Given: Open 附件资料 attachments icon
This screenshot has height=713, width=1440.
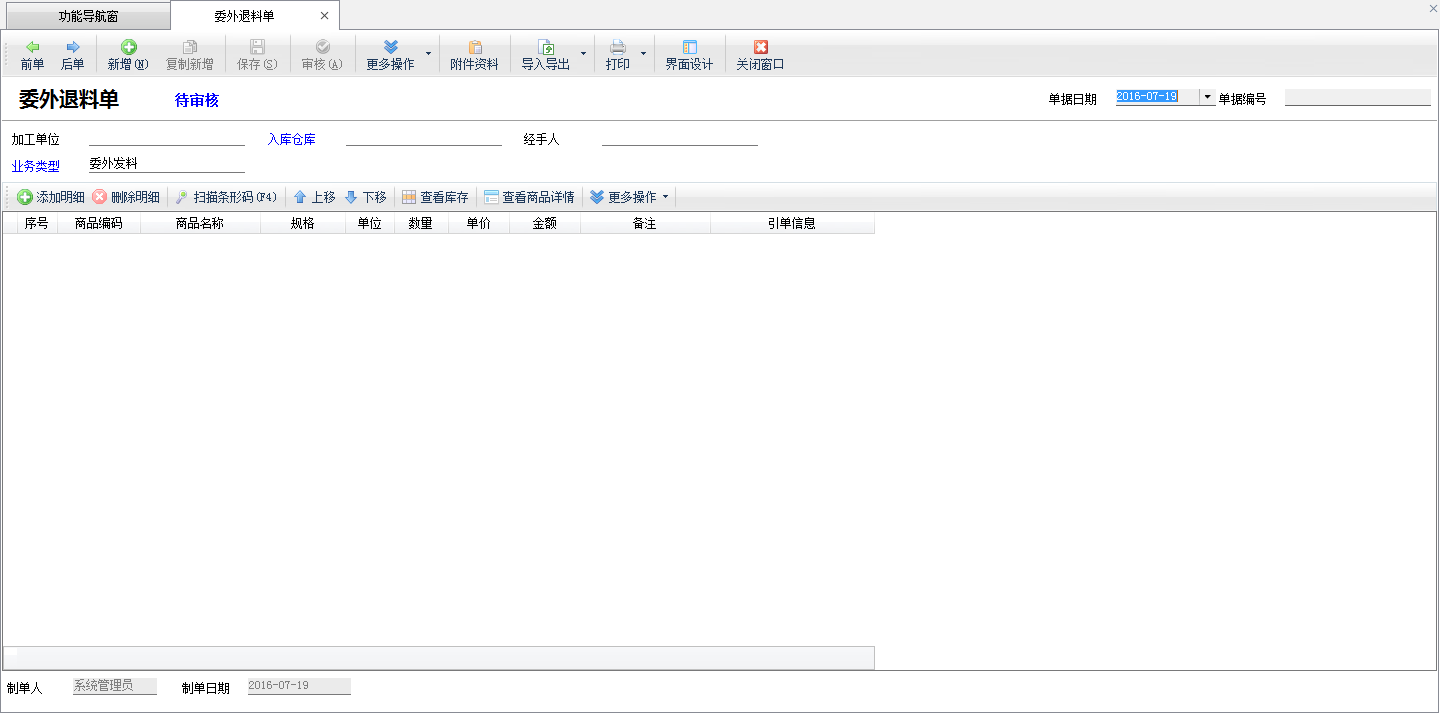Looking at the screenshot, I should (x=474, y=47).
